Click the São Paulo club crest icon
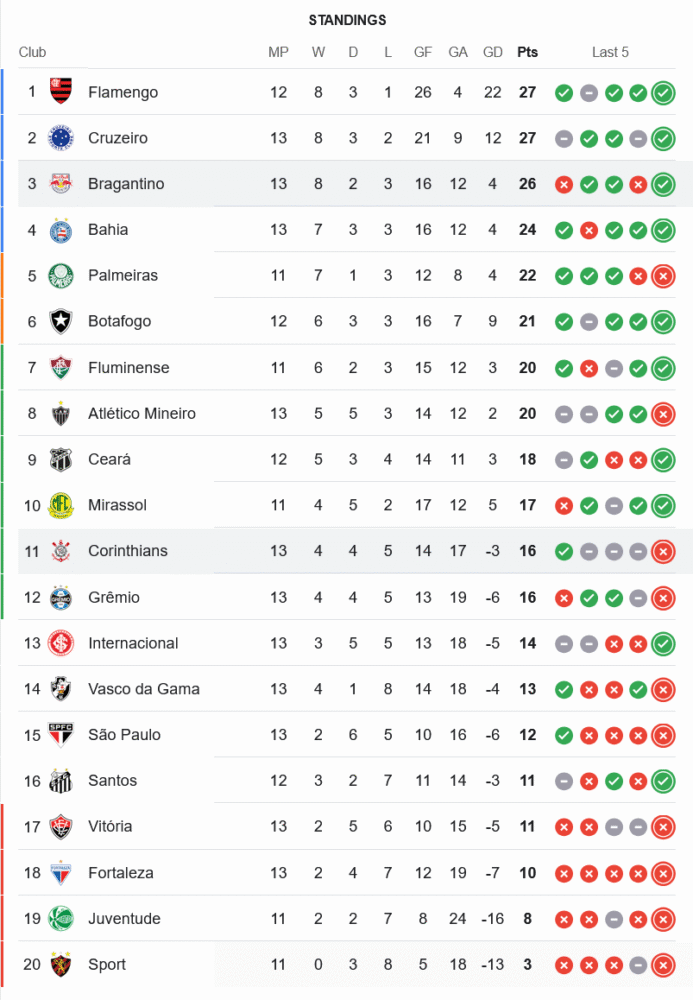Screen dimensions: 693x1000 [61, 735]
